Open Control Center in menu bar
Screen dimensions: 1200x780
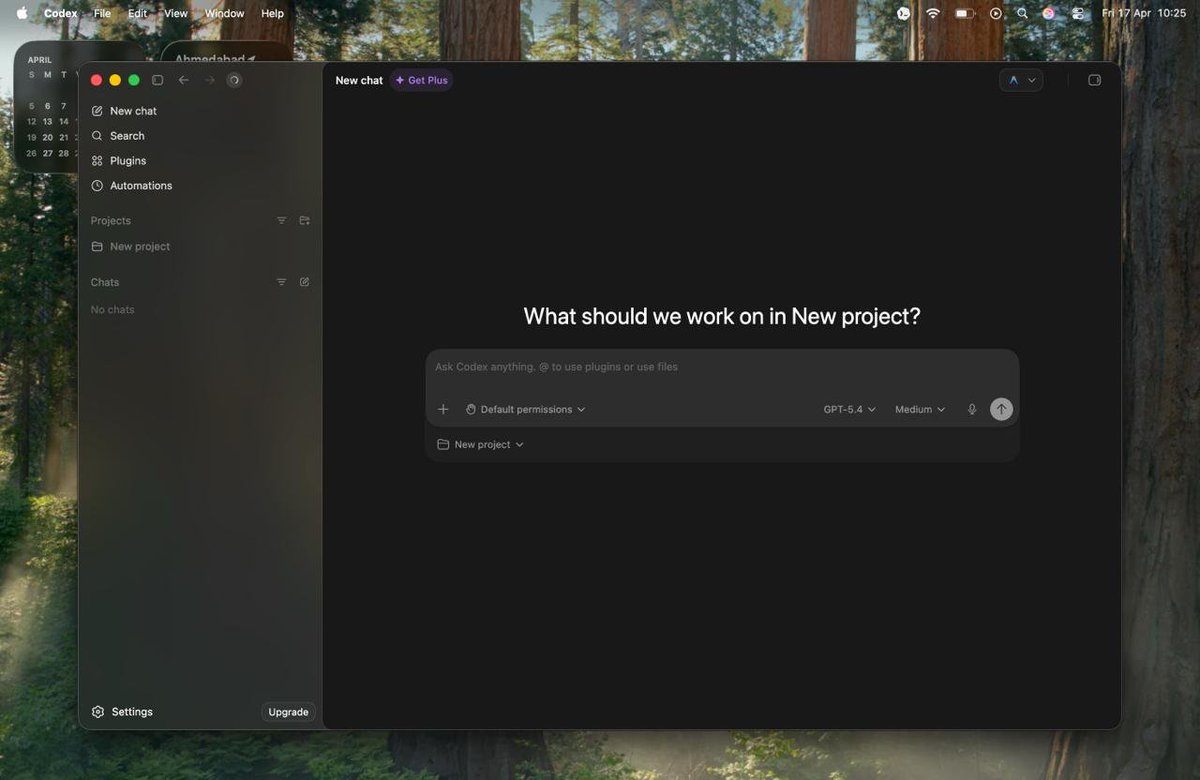coord(1078,13)
